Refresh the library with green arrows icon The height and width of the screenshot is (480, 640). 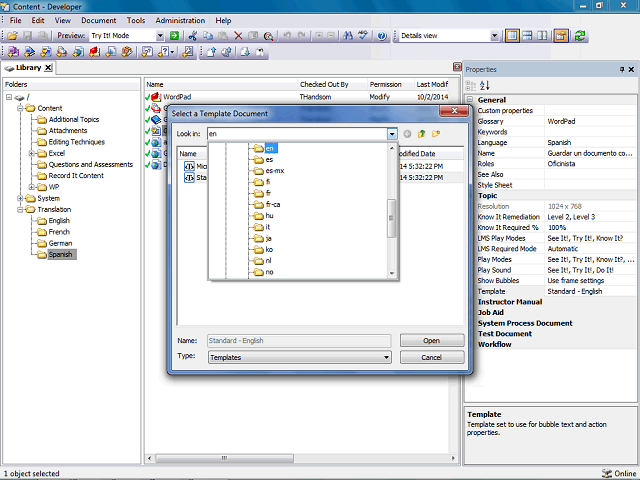(x=580, y=36)
